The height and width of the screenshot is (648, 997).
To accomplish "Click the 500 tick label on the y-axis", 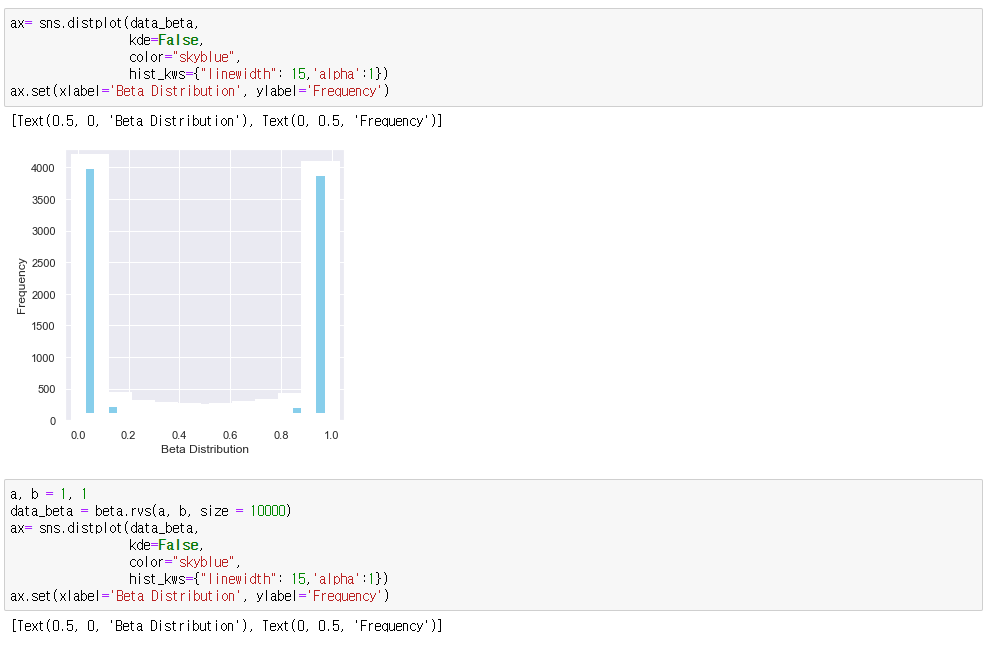I will [46, 389].
